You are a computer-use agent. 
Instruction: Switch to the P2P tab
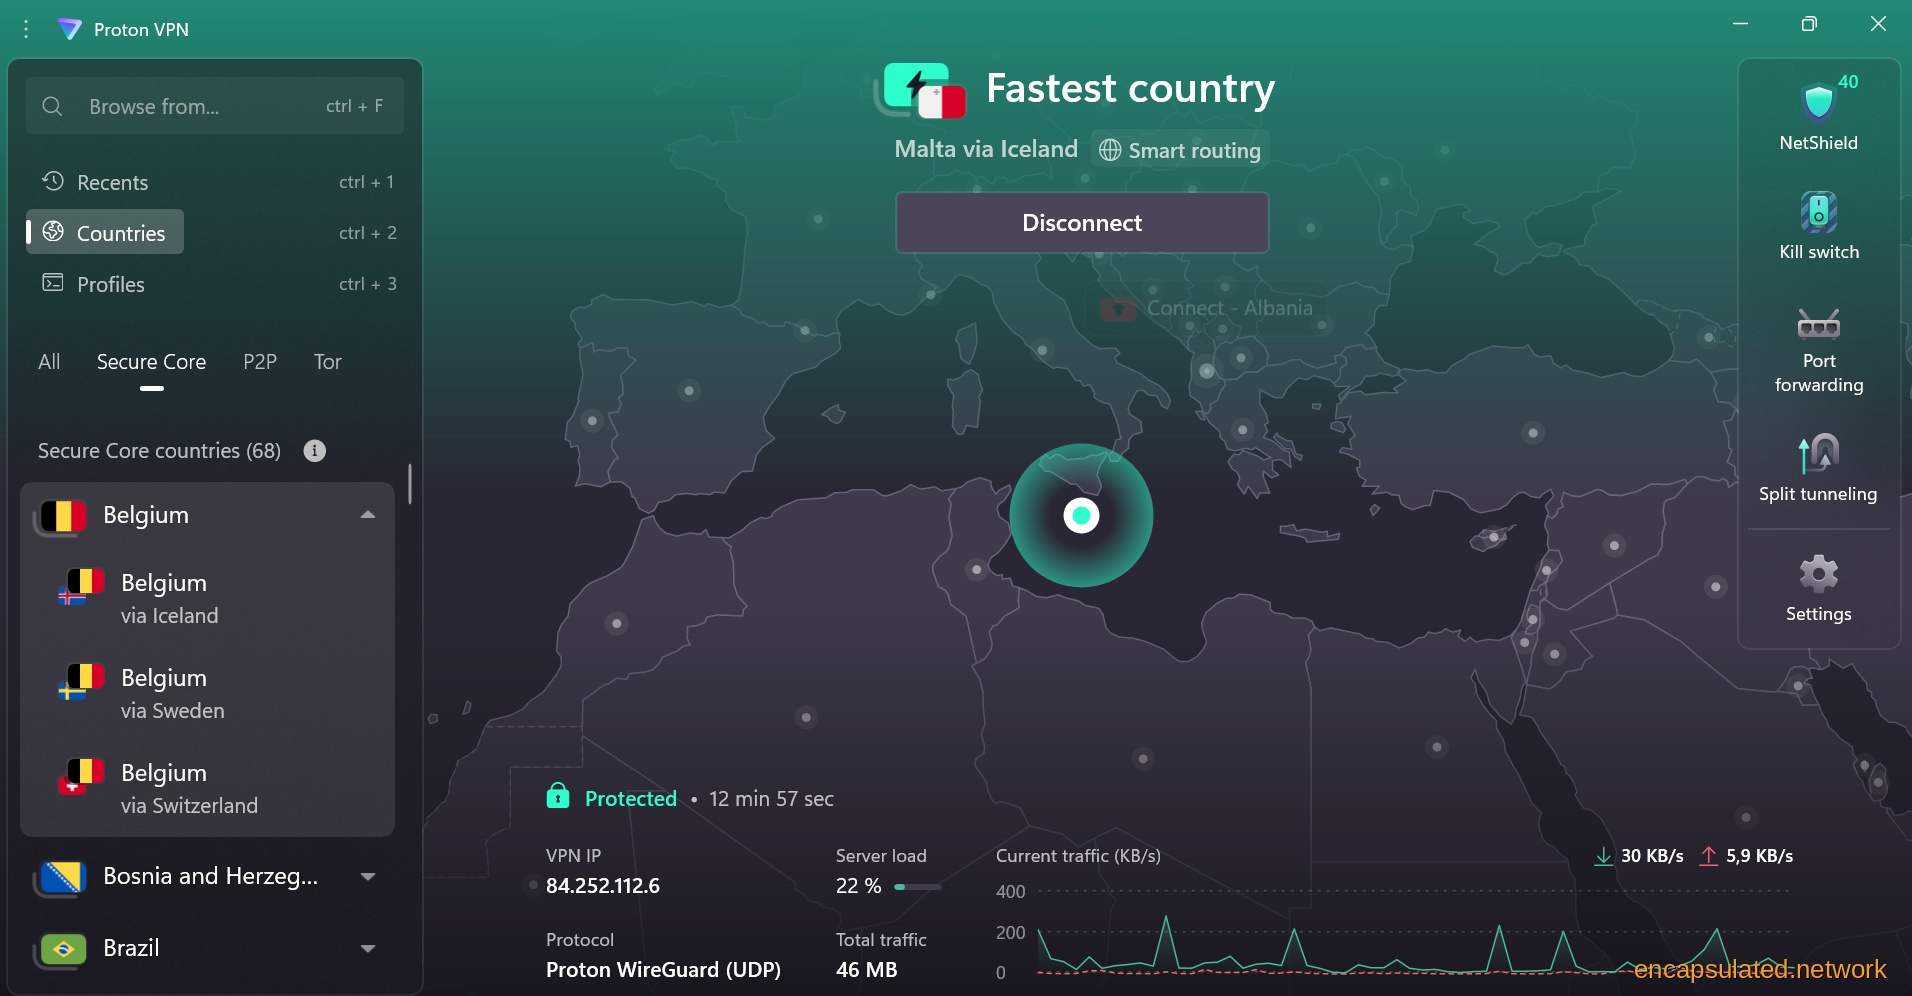point(260,362)
